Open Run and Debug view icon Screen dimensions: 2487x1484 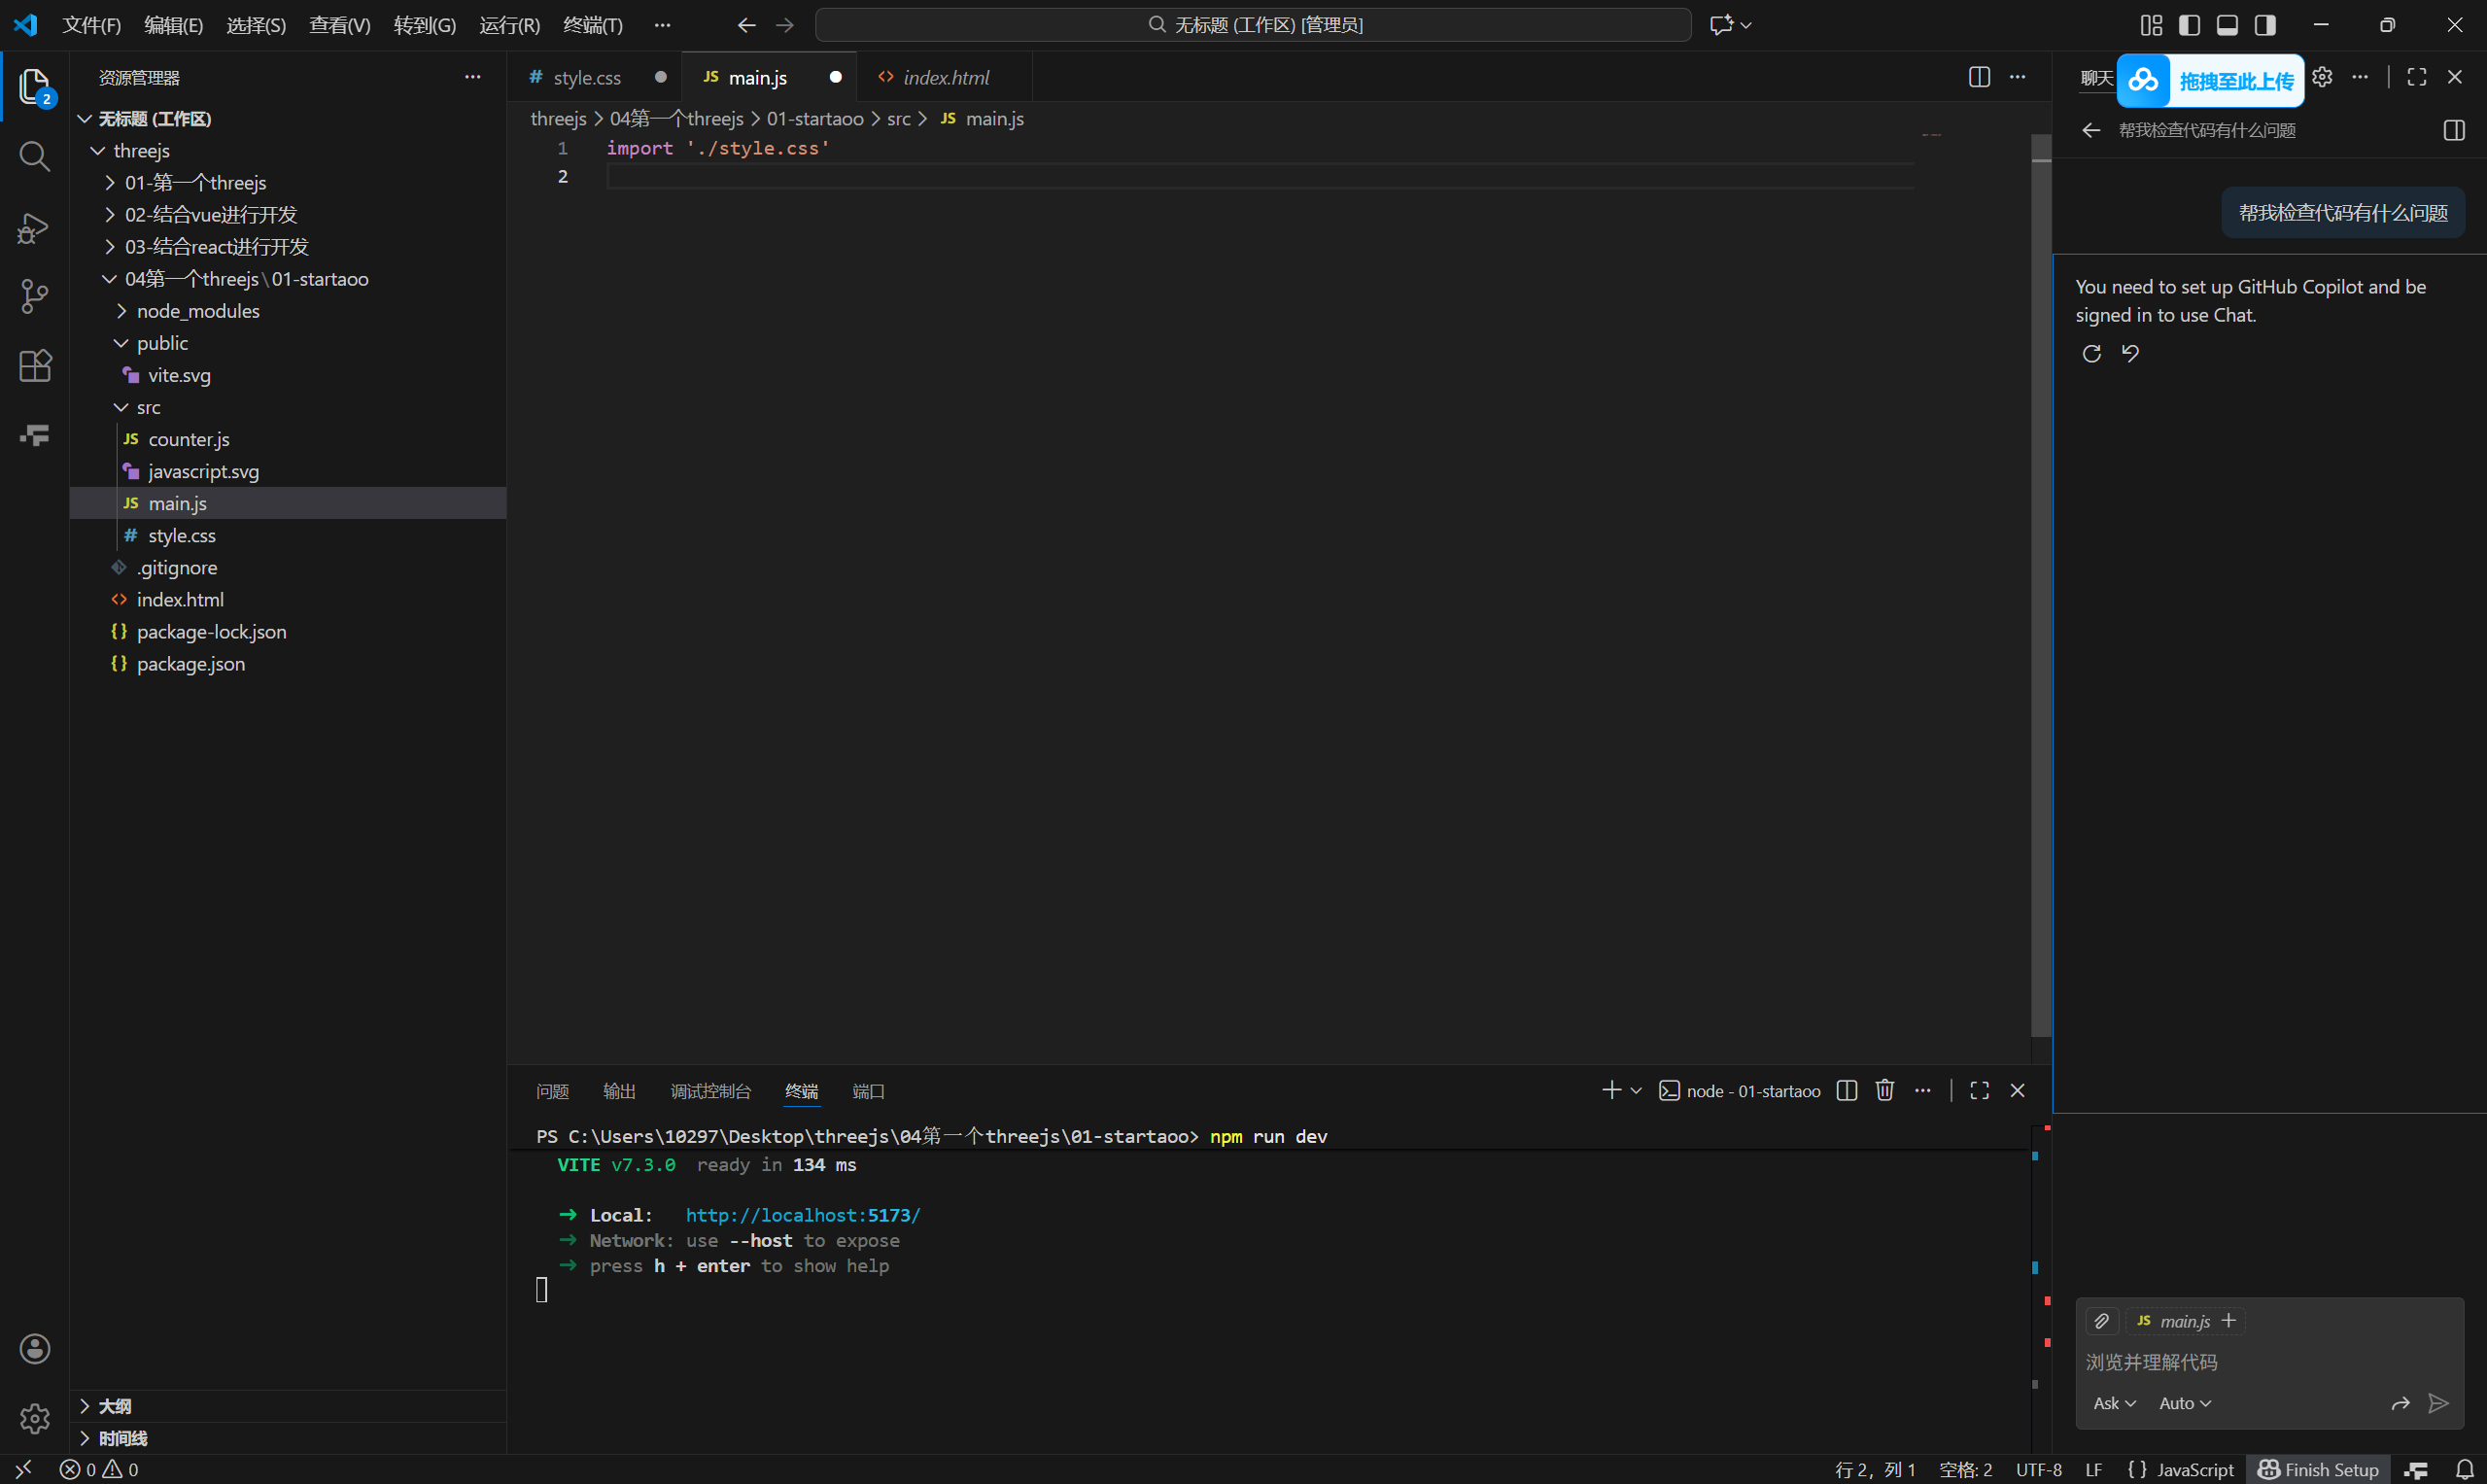34,228
